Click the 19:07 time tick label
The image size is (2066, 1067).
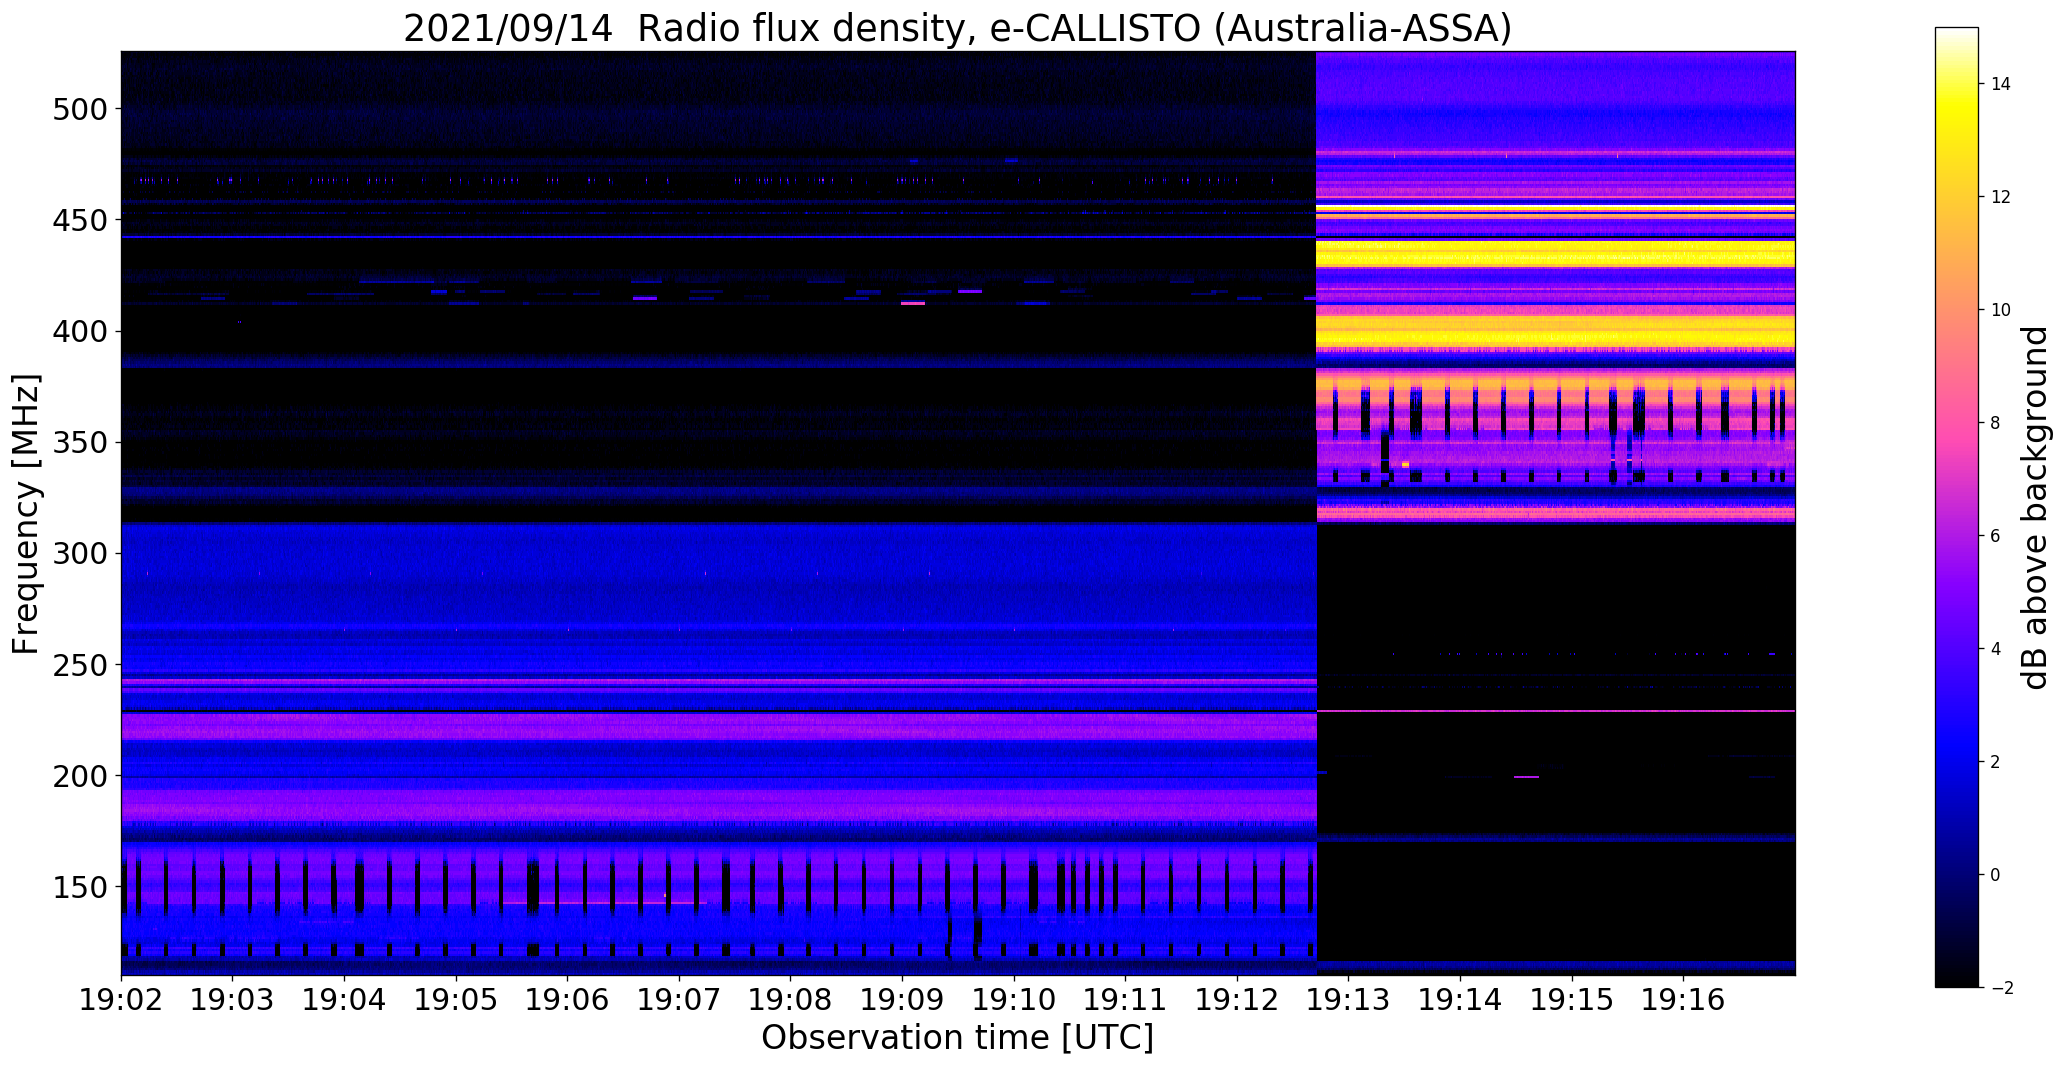point(680,998)
